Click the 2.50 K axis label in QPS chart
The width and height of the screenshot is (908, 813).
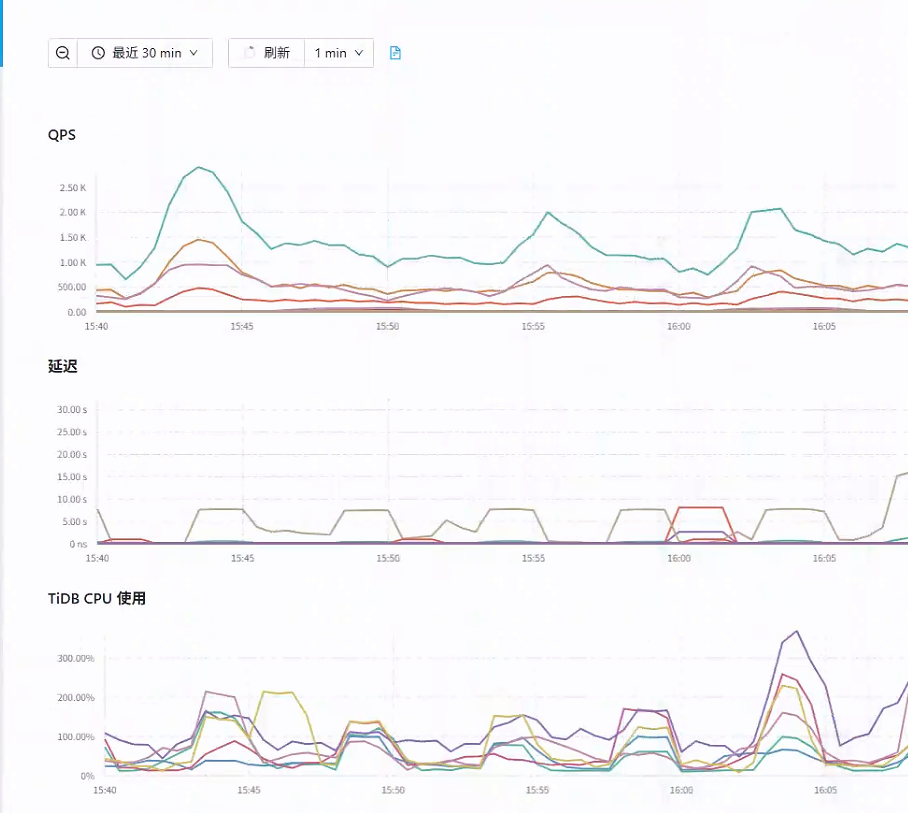73,188
